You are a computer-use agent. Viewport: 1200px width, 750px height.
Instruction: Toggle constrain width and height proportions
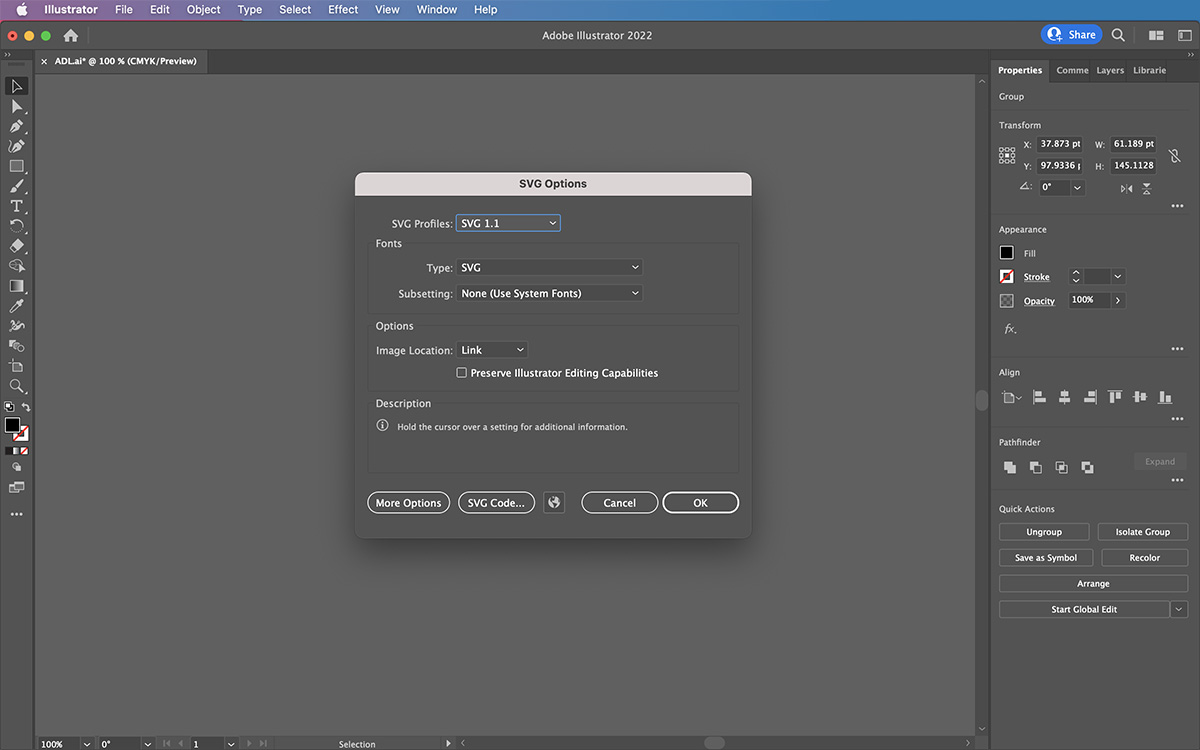[1174, 156]
